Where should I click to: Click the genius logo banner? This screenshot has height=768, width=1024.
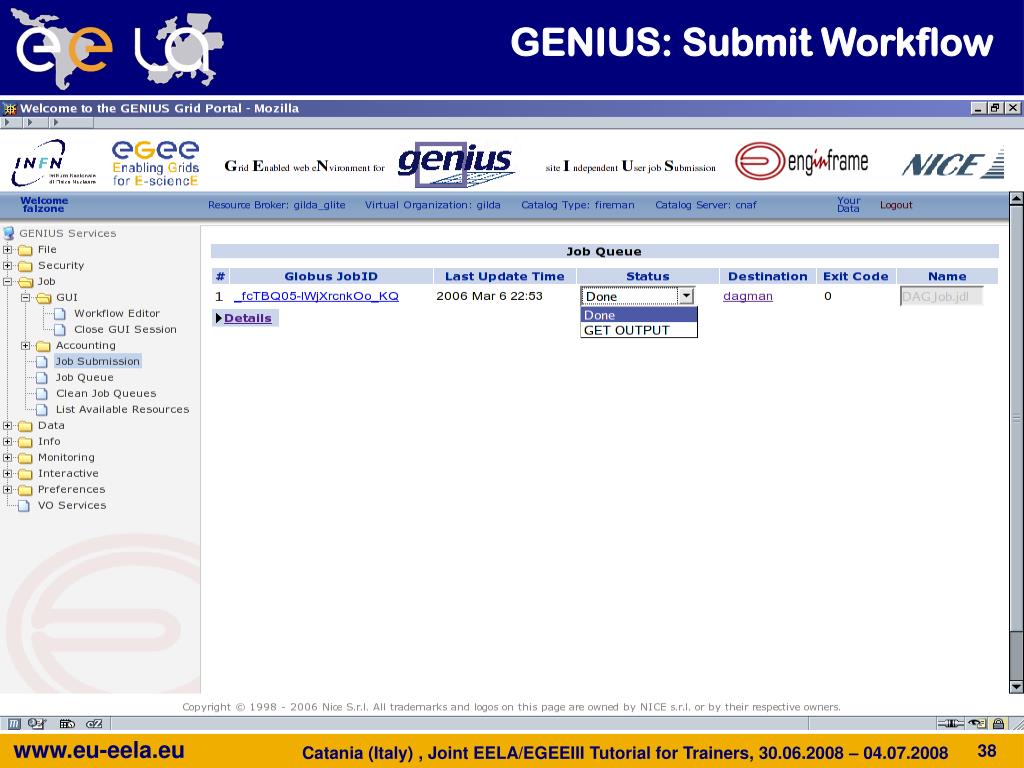pos(455,163)
